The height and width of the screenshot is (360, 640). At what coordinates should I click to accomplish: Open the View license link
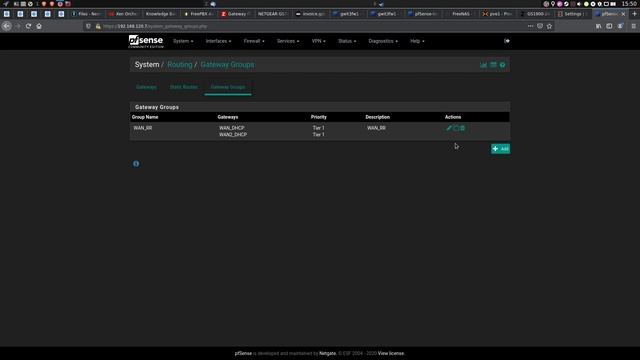(391, 353)
